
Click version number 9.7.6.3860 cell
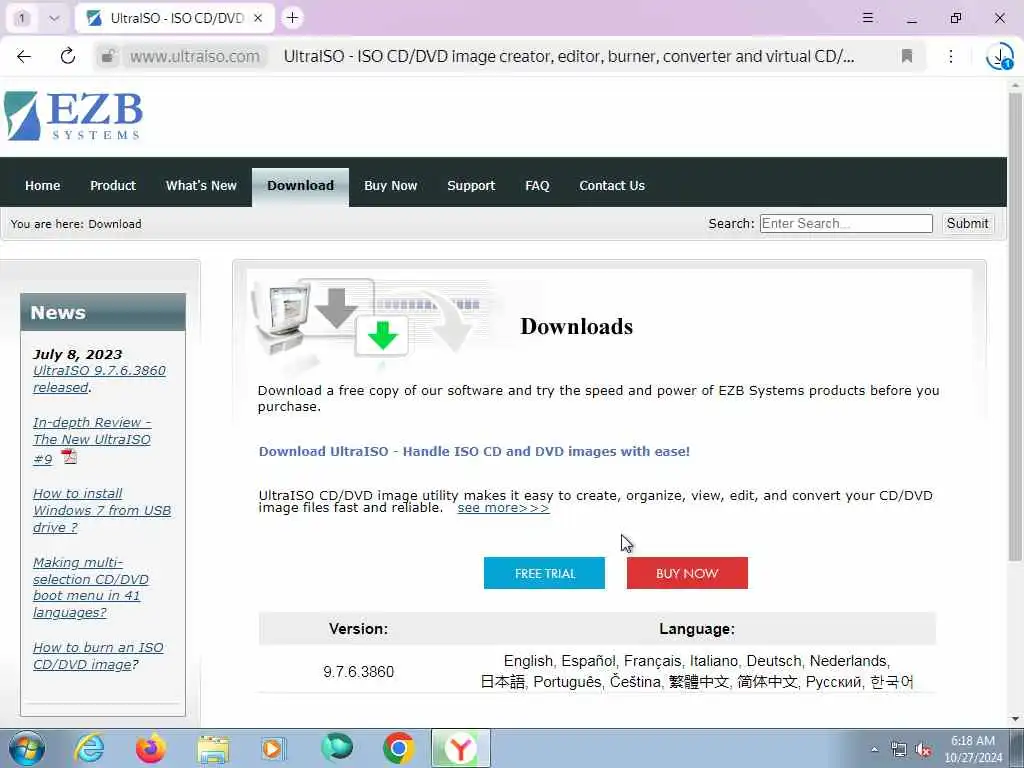coord(359,671)
